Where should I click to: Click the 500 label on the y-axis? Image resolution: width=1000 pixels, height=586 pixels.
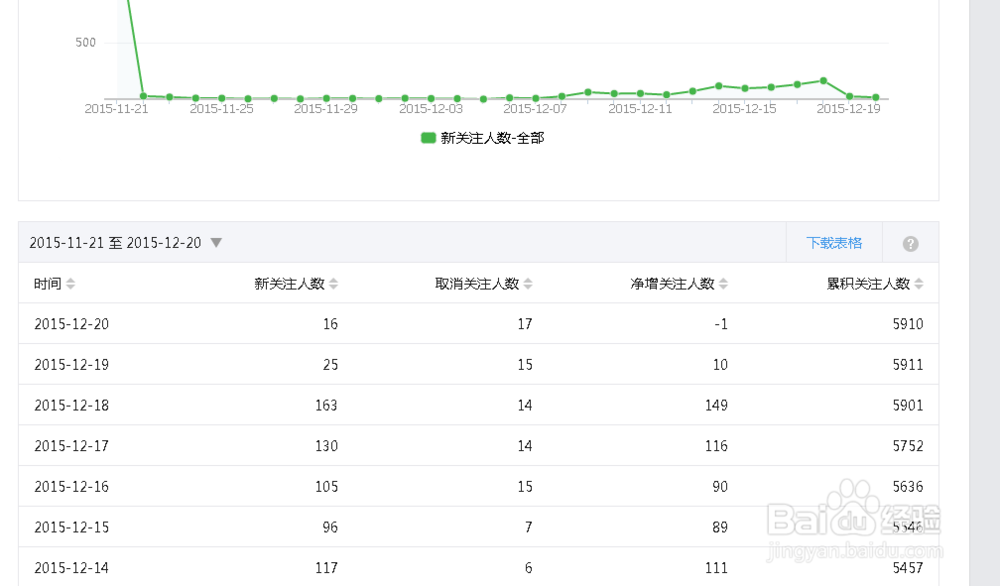click(85, 43)
